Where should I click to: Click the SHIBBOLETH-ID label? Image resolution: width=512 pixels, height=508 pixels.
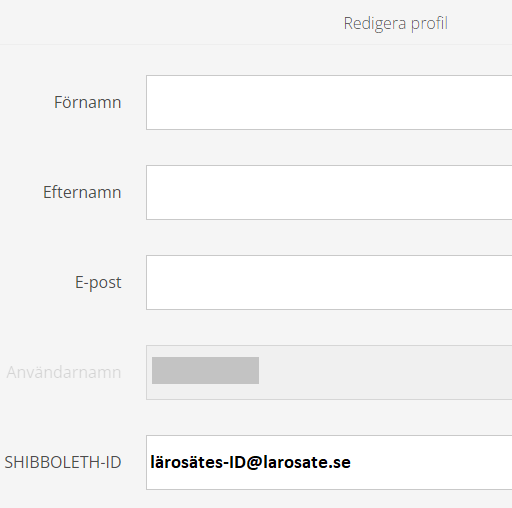[x=63, y=462]
